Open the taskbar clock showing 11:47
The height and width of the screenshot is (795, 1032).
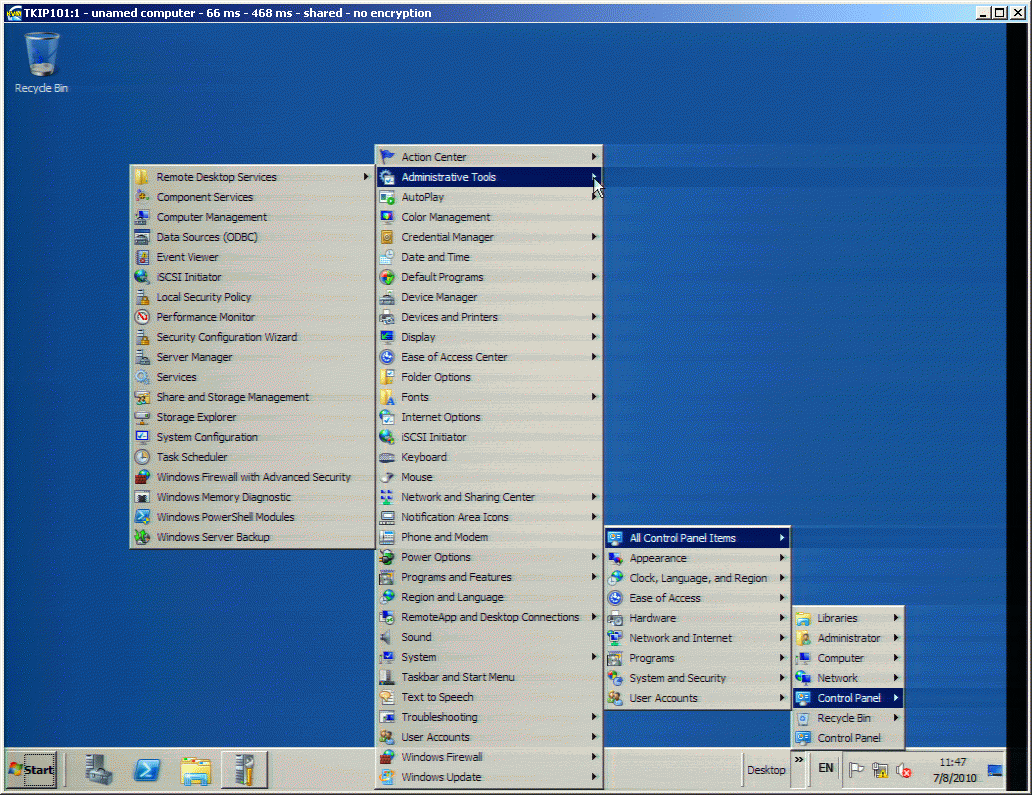(x=954, y=770)
